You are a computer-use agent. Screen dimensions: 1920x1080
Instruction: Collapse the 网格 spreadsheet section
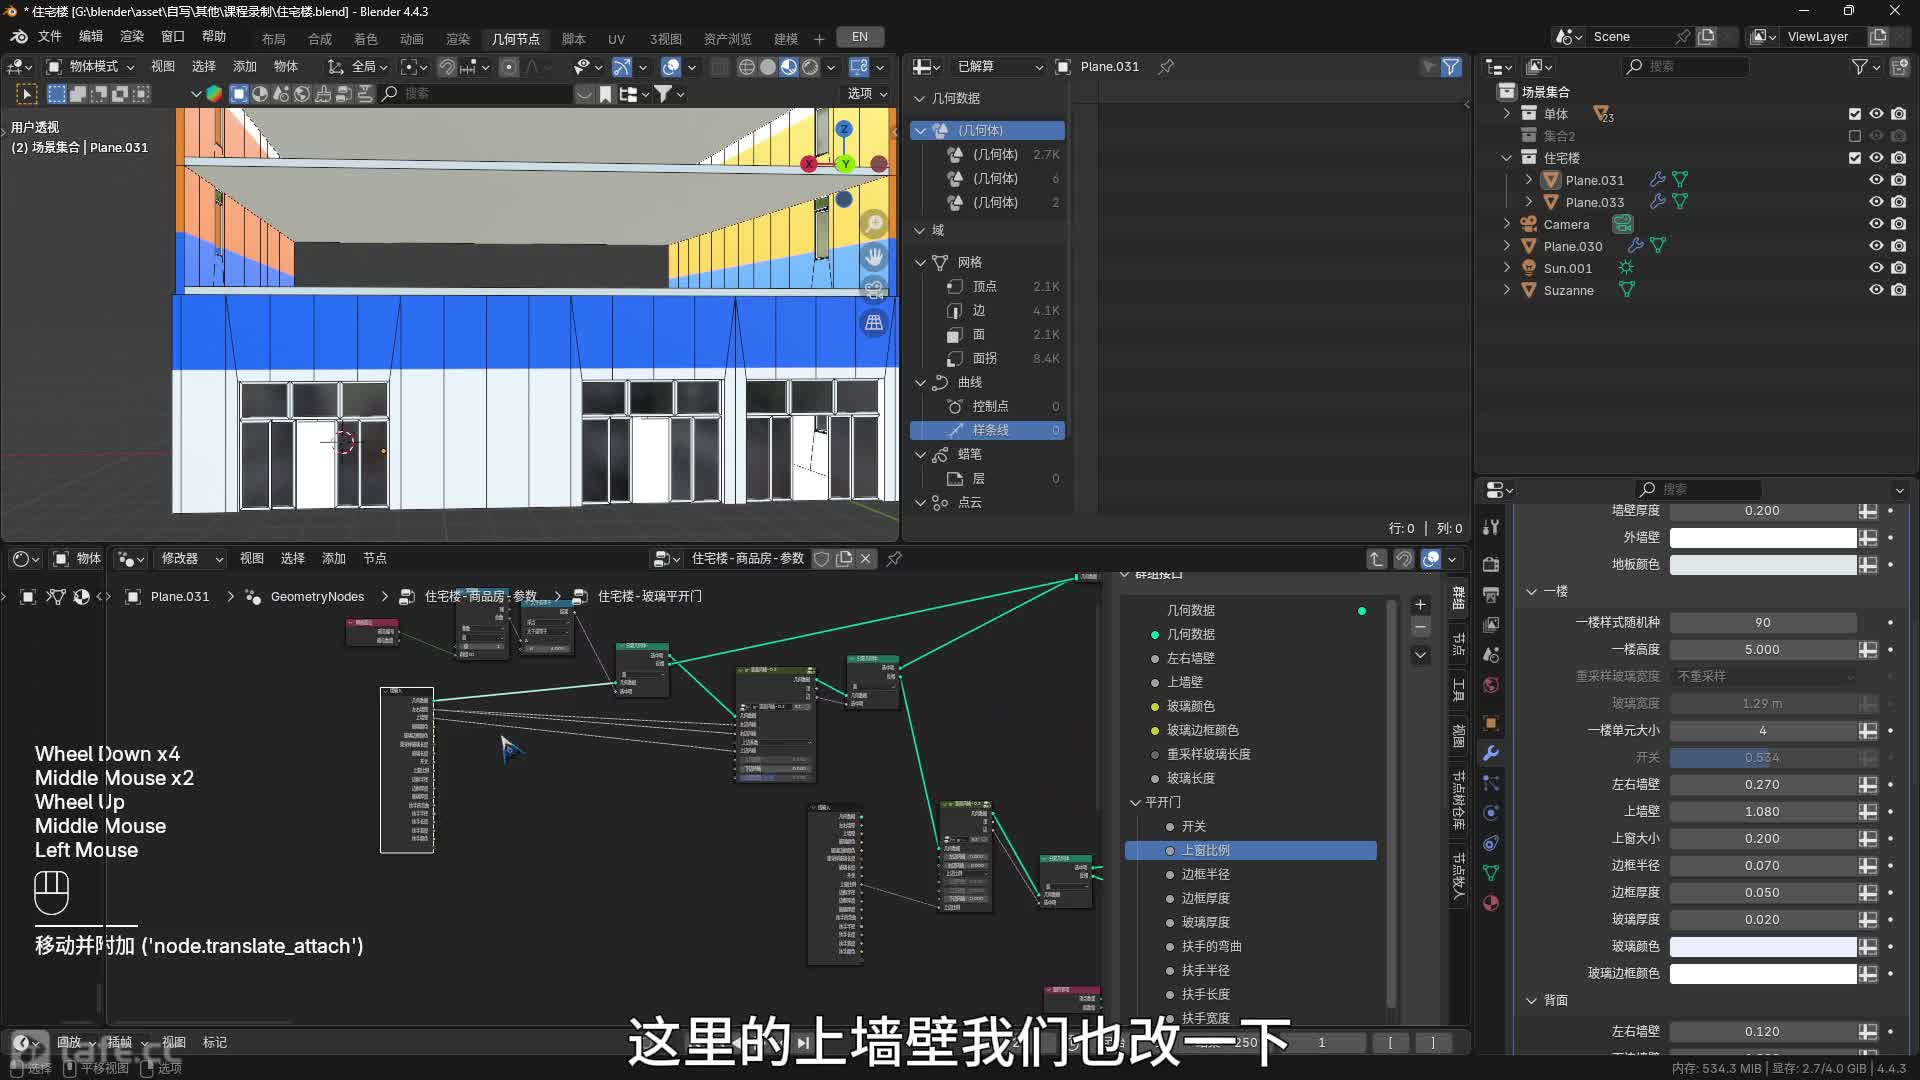click(920, 263)
